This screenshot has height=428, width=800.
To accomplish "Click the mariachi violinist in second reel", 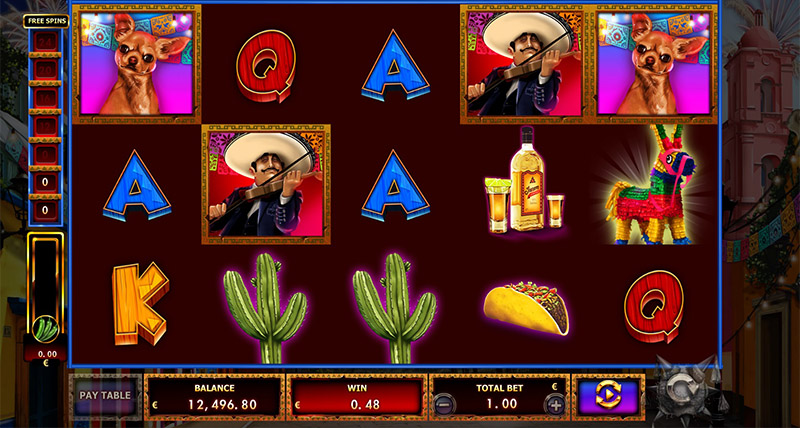I will tap(266, 184).
